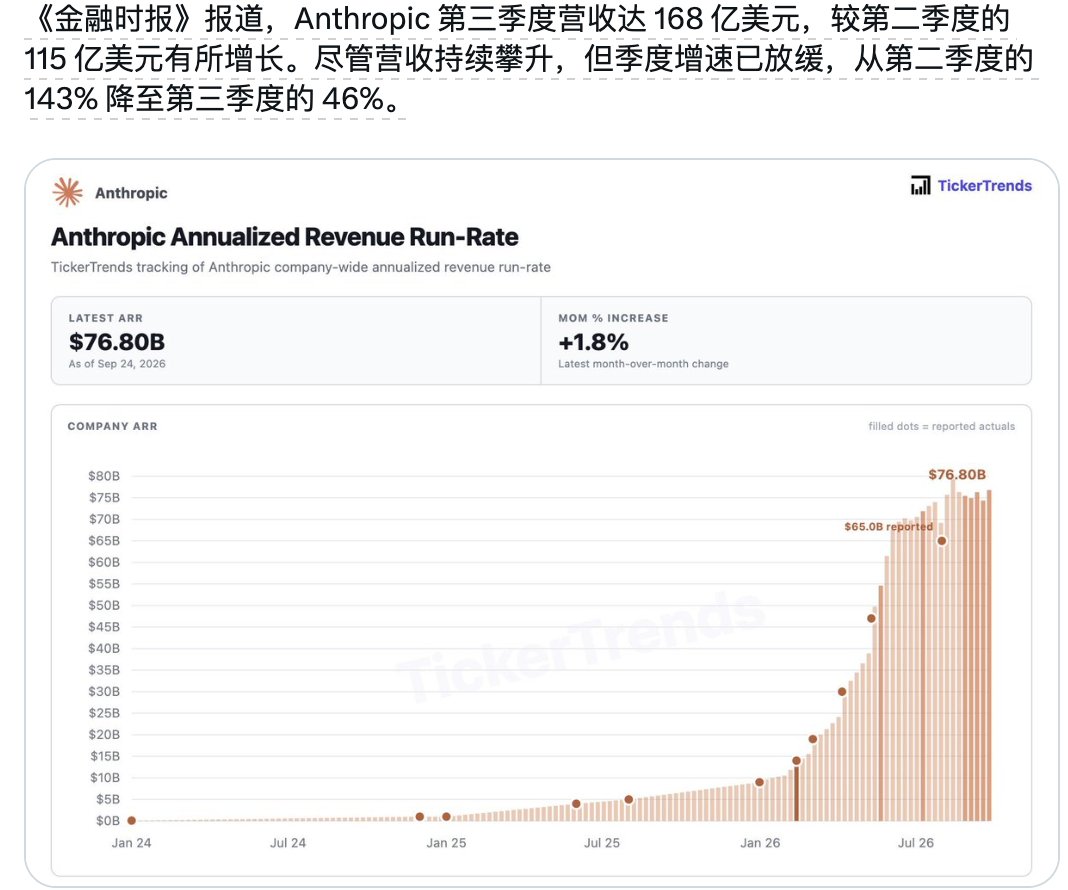This screenshot has height=890, width=1068.
Task: Click the Jan 25 x-axis label
Action: (446, 843)
